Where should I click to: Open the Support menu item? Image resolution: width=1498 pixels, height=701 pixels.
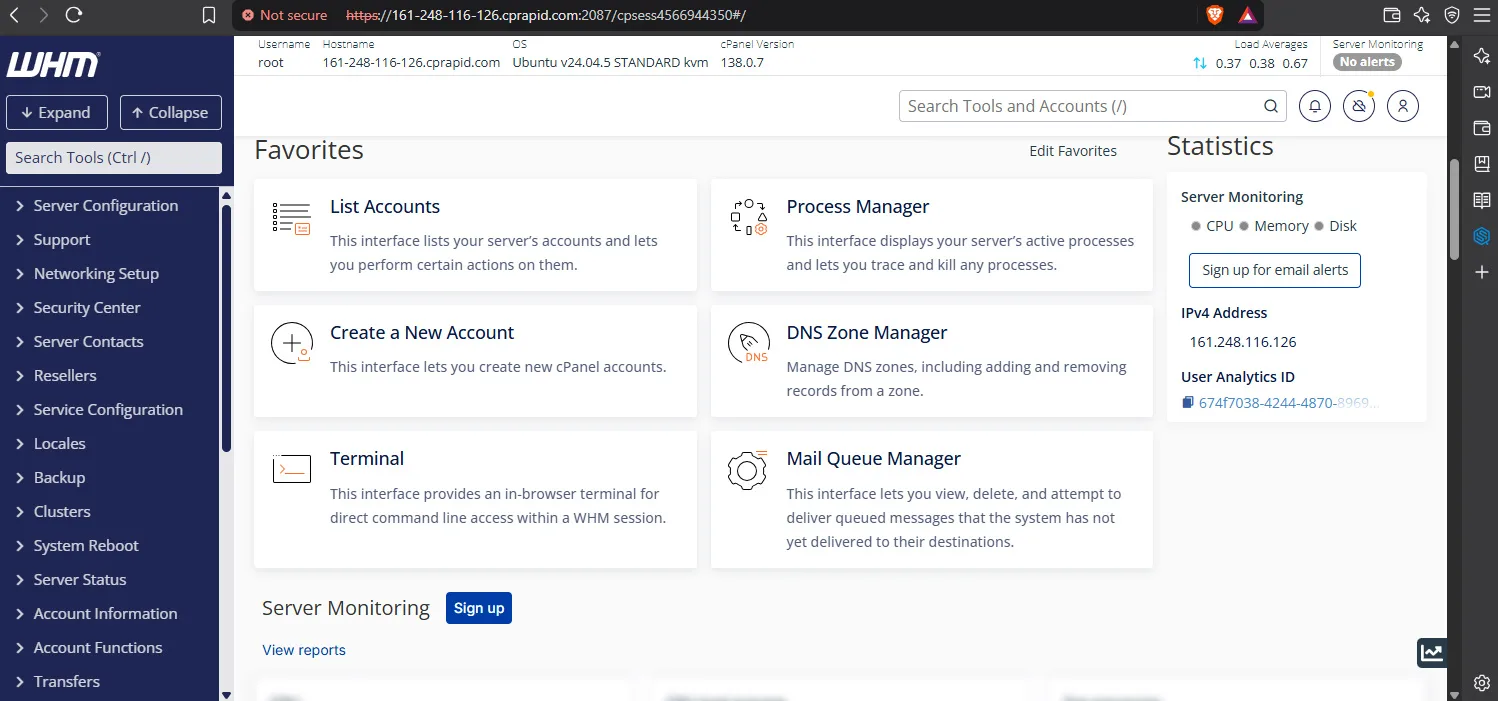point(62,240)
